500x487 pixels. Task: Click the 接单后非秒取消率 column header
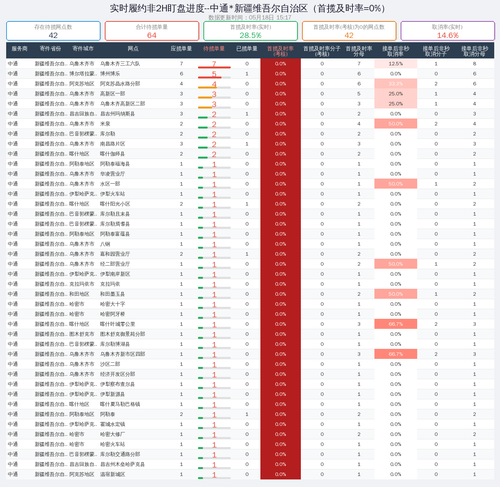pyautogui.click(x=396, y=51)
